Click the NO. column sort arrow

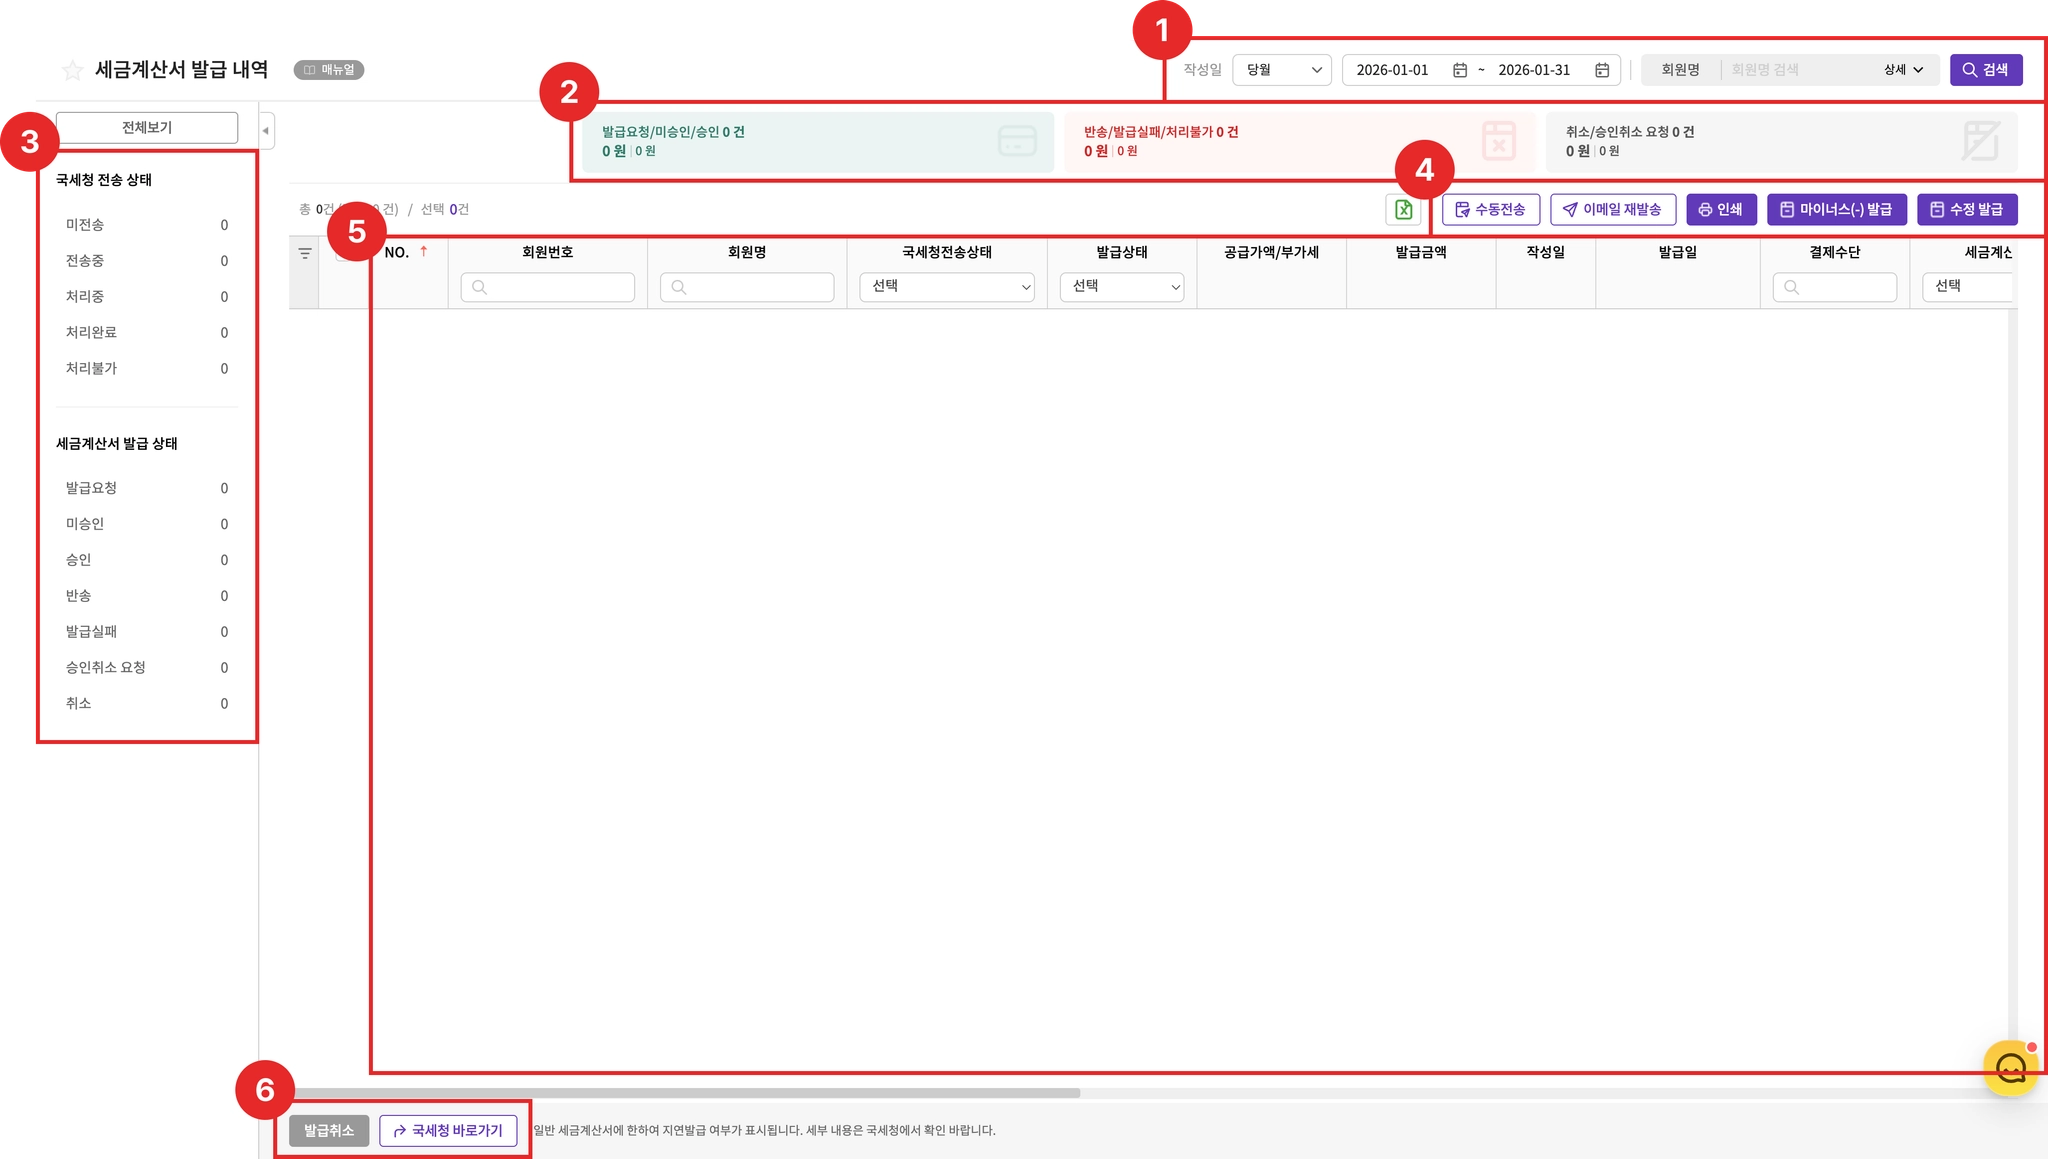pyautogui.click(x=424, y=252)
